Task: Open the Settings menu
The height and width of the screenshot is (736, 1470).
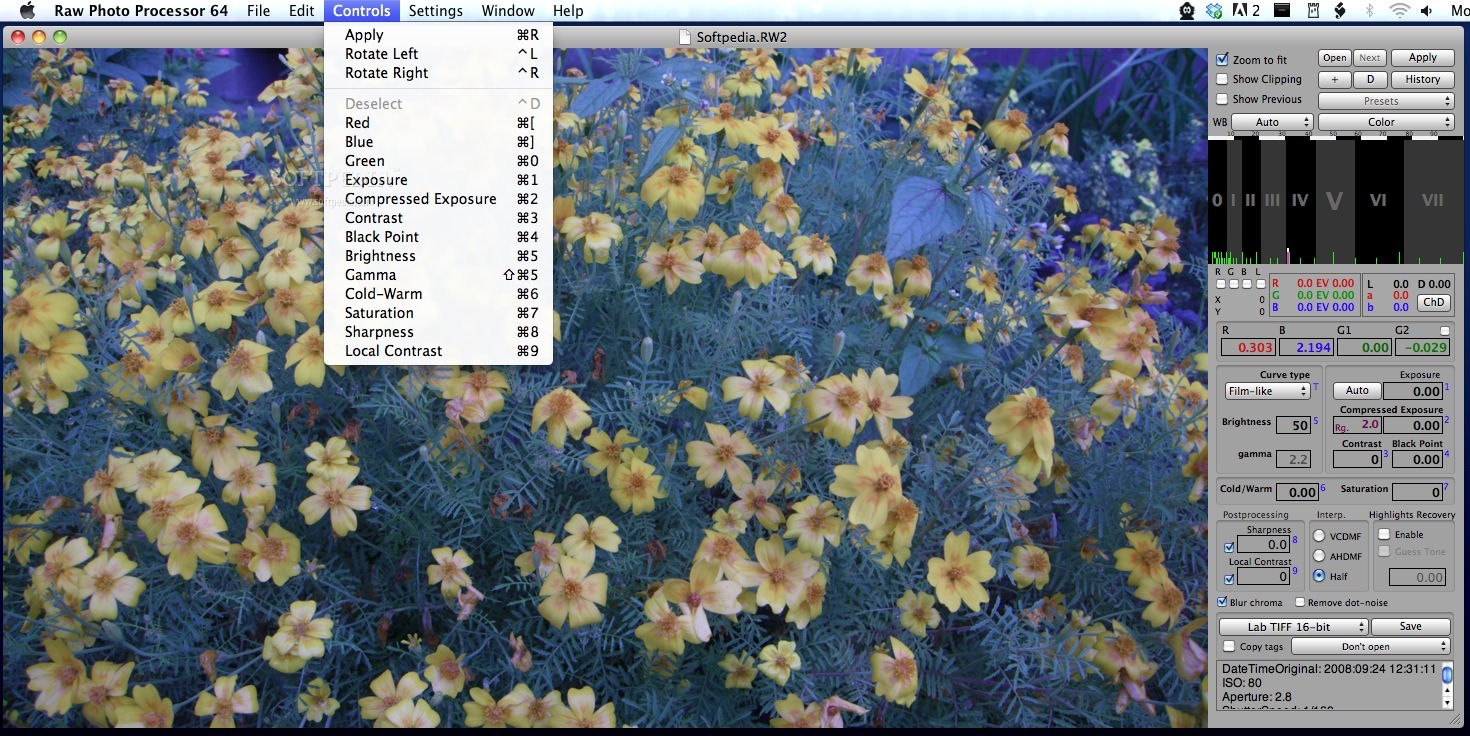Action: (436, 11)
